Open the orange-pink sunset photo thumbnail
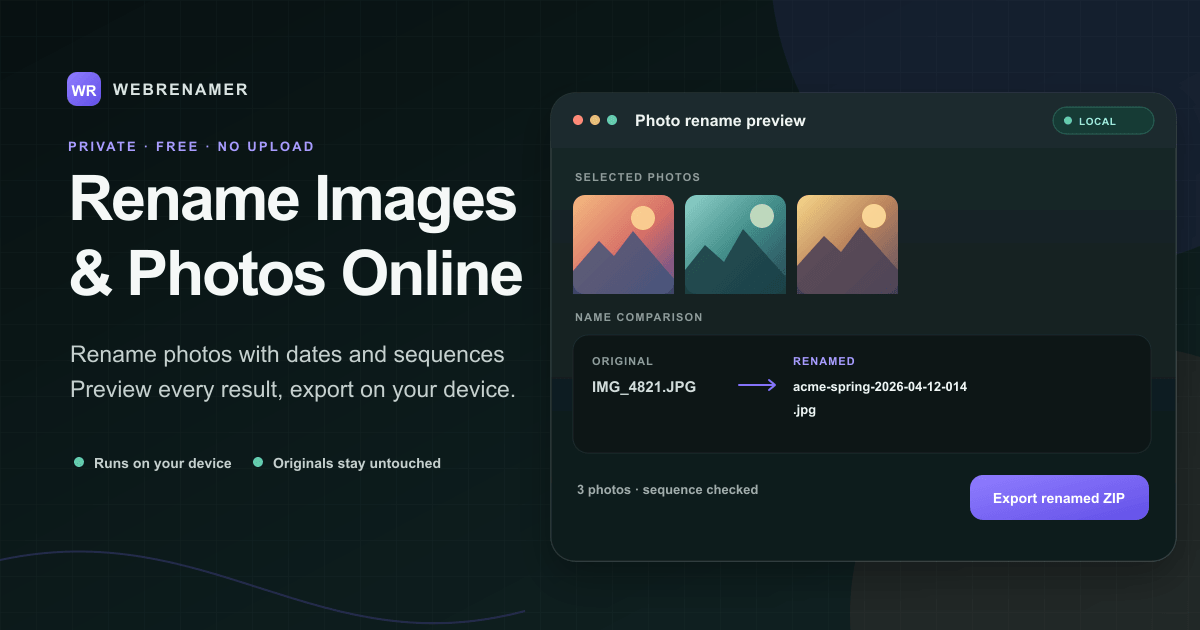 tap(623, 244)
